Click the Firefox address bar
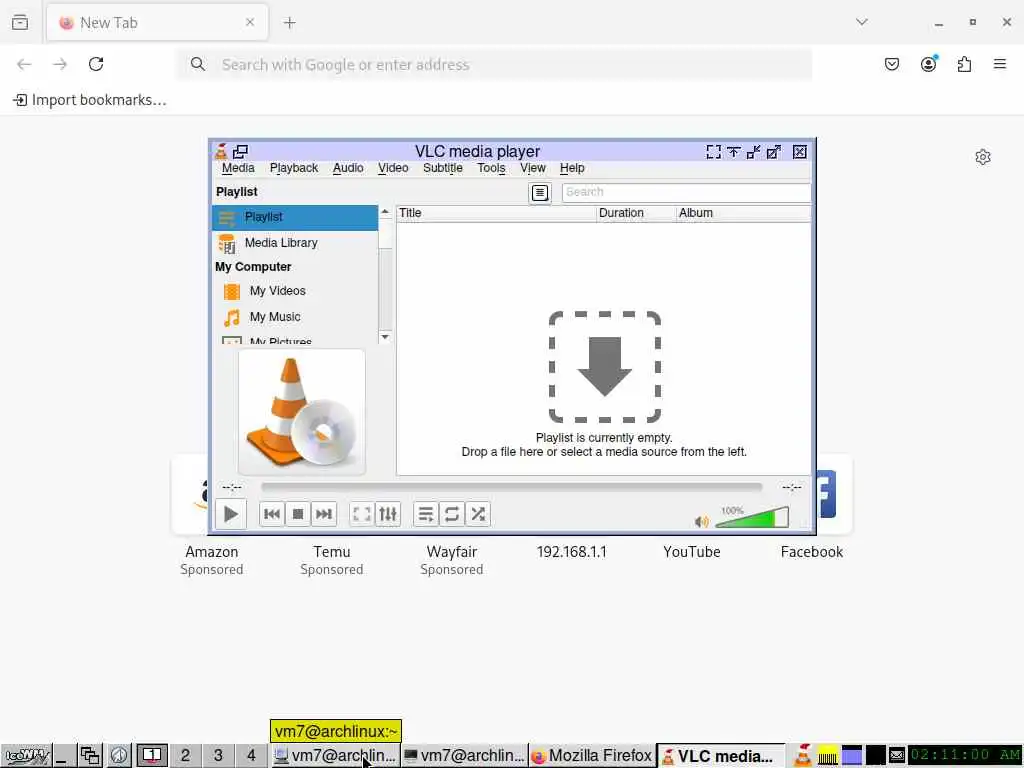The width and height of the screenshot is (1024, 768). 494,64
